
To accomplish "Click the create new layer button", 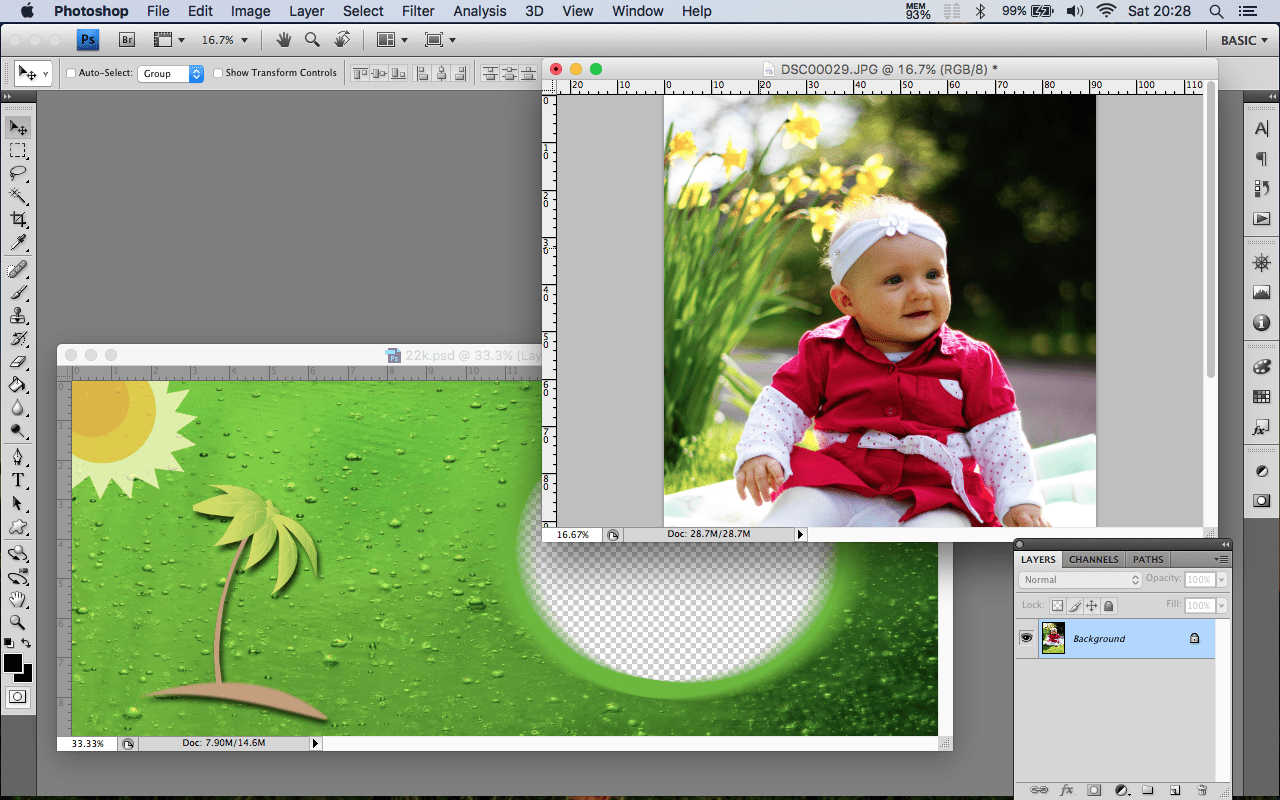I will 1175,790.
